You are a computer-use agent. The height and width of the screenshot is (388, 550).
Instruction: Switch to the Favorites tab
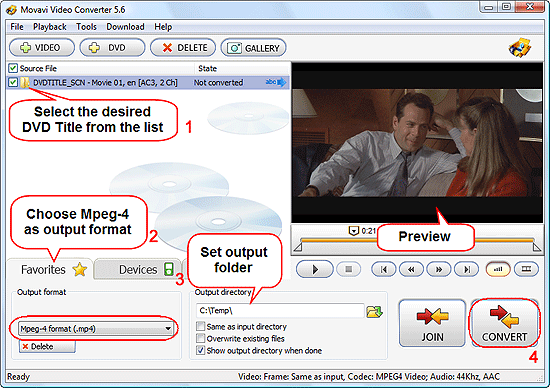click(50, 269)
